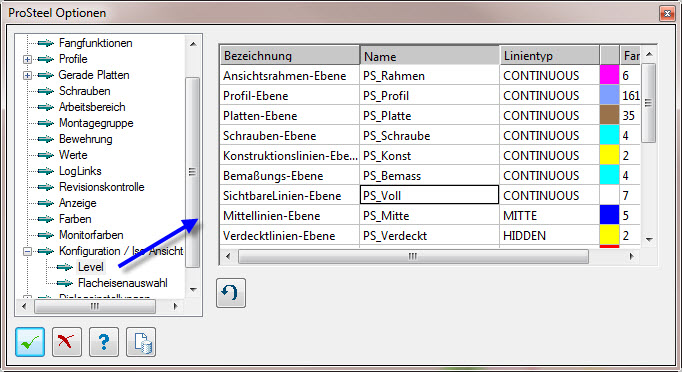
Task: Sort by the Bezeichnung column header
Action: (x=290, y=56)
